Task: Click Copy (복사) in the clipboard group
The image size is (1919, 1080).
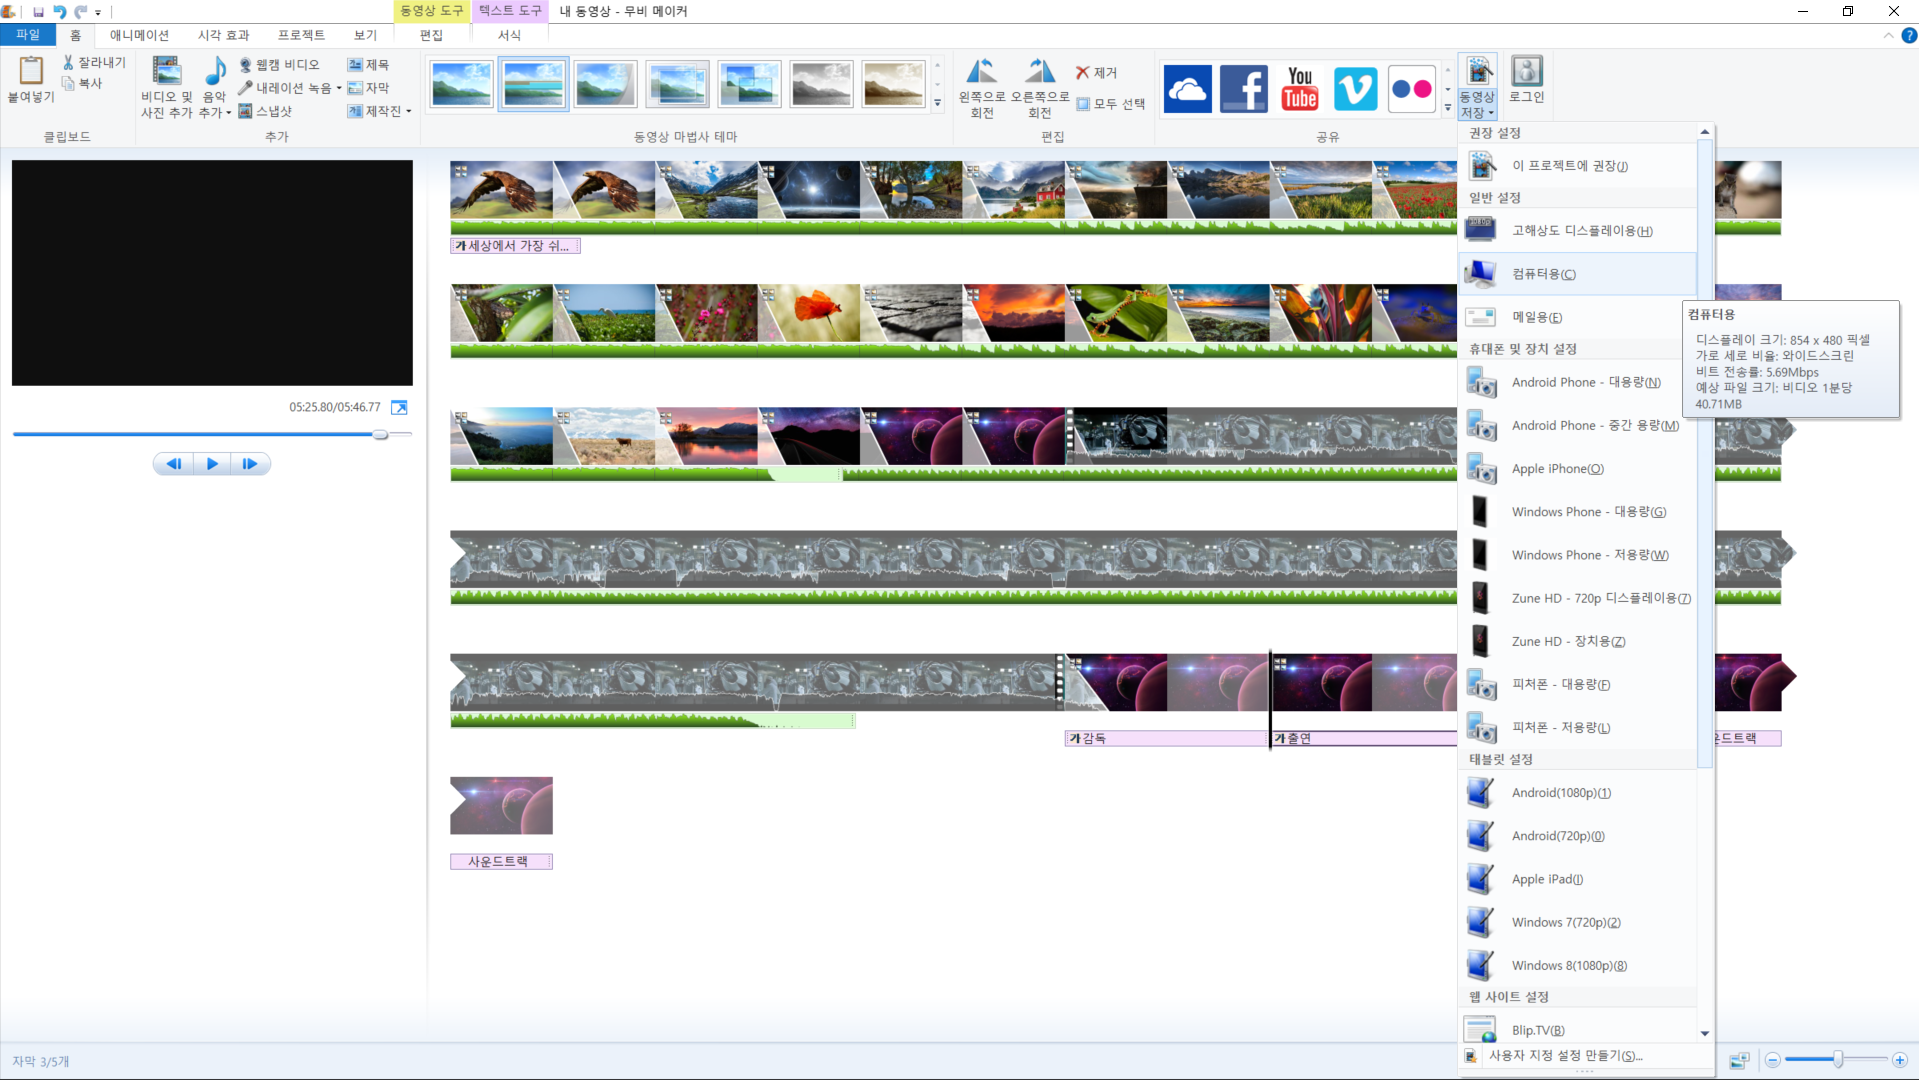Action: (83, 84)
